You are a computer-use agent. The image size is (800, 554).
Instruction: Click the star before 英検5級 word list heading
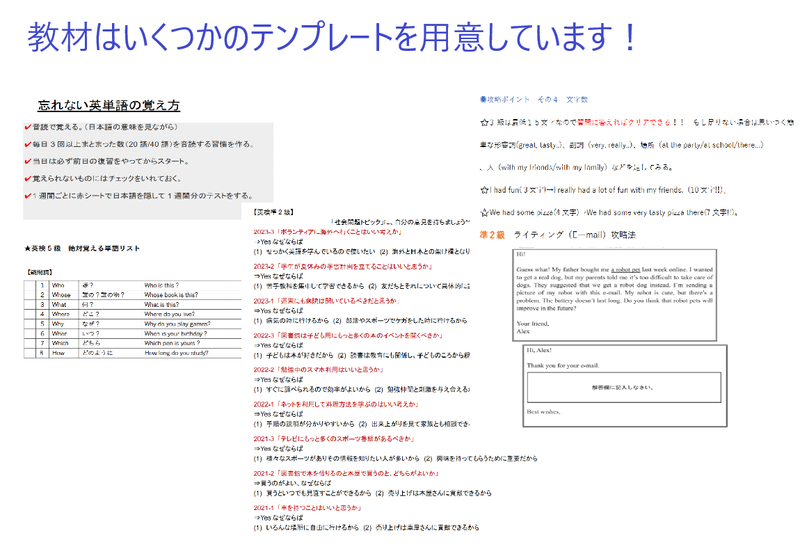pyautogui.click(x=27, y=247)
